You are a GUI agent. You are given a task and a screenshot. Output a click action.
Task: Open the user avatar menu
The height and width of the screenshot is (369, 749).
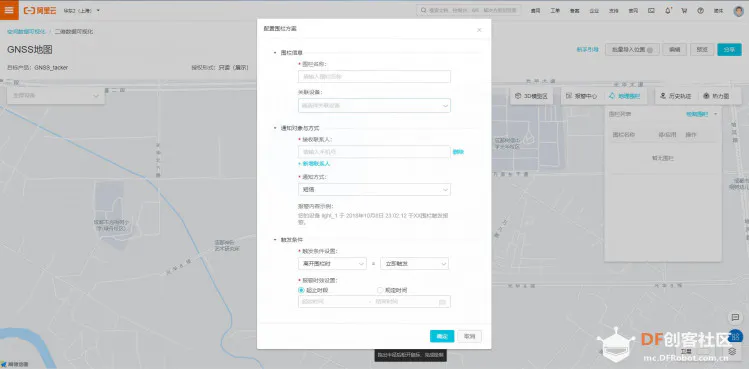click(738, 11)
